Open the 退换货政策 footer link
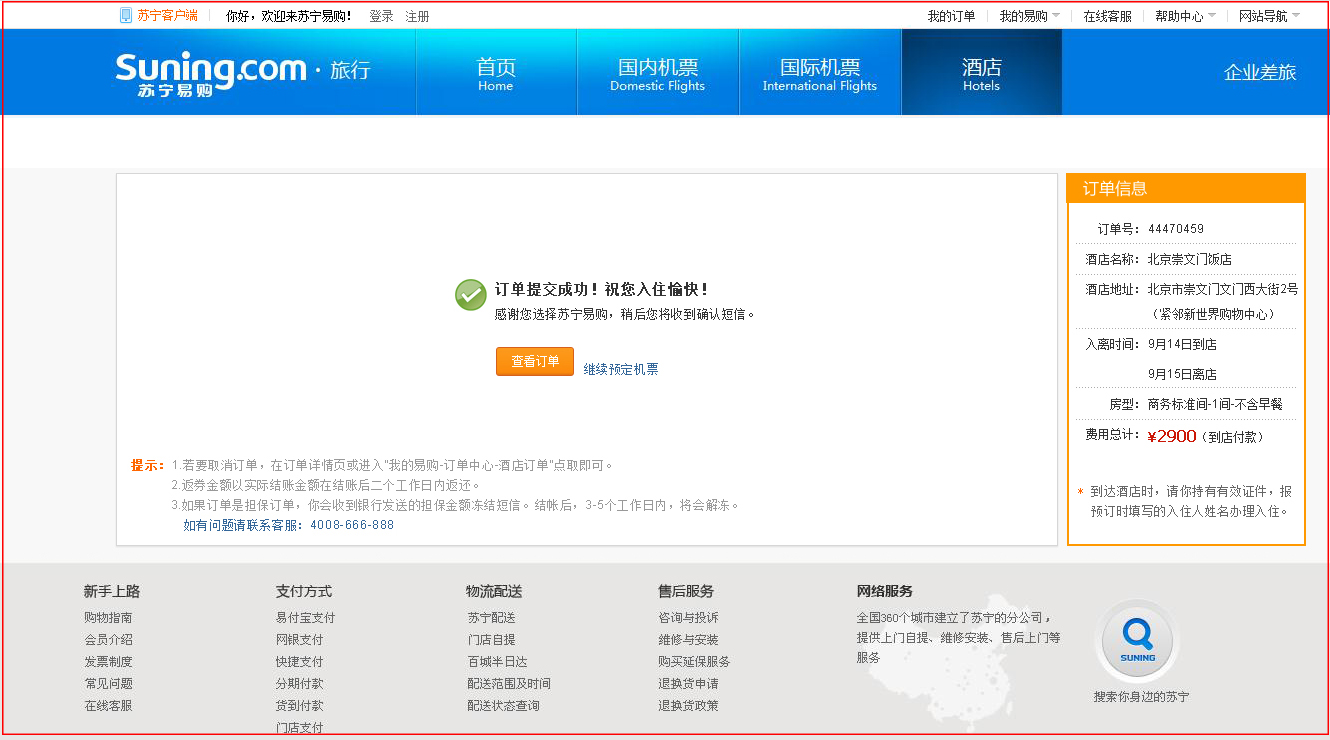Screen dimensions: 1330x740 tap(688, 706)
